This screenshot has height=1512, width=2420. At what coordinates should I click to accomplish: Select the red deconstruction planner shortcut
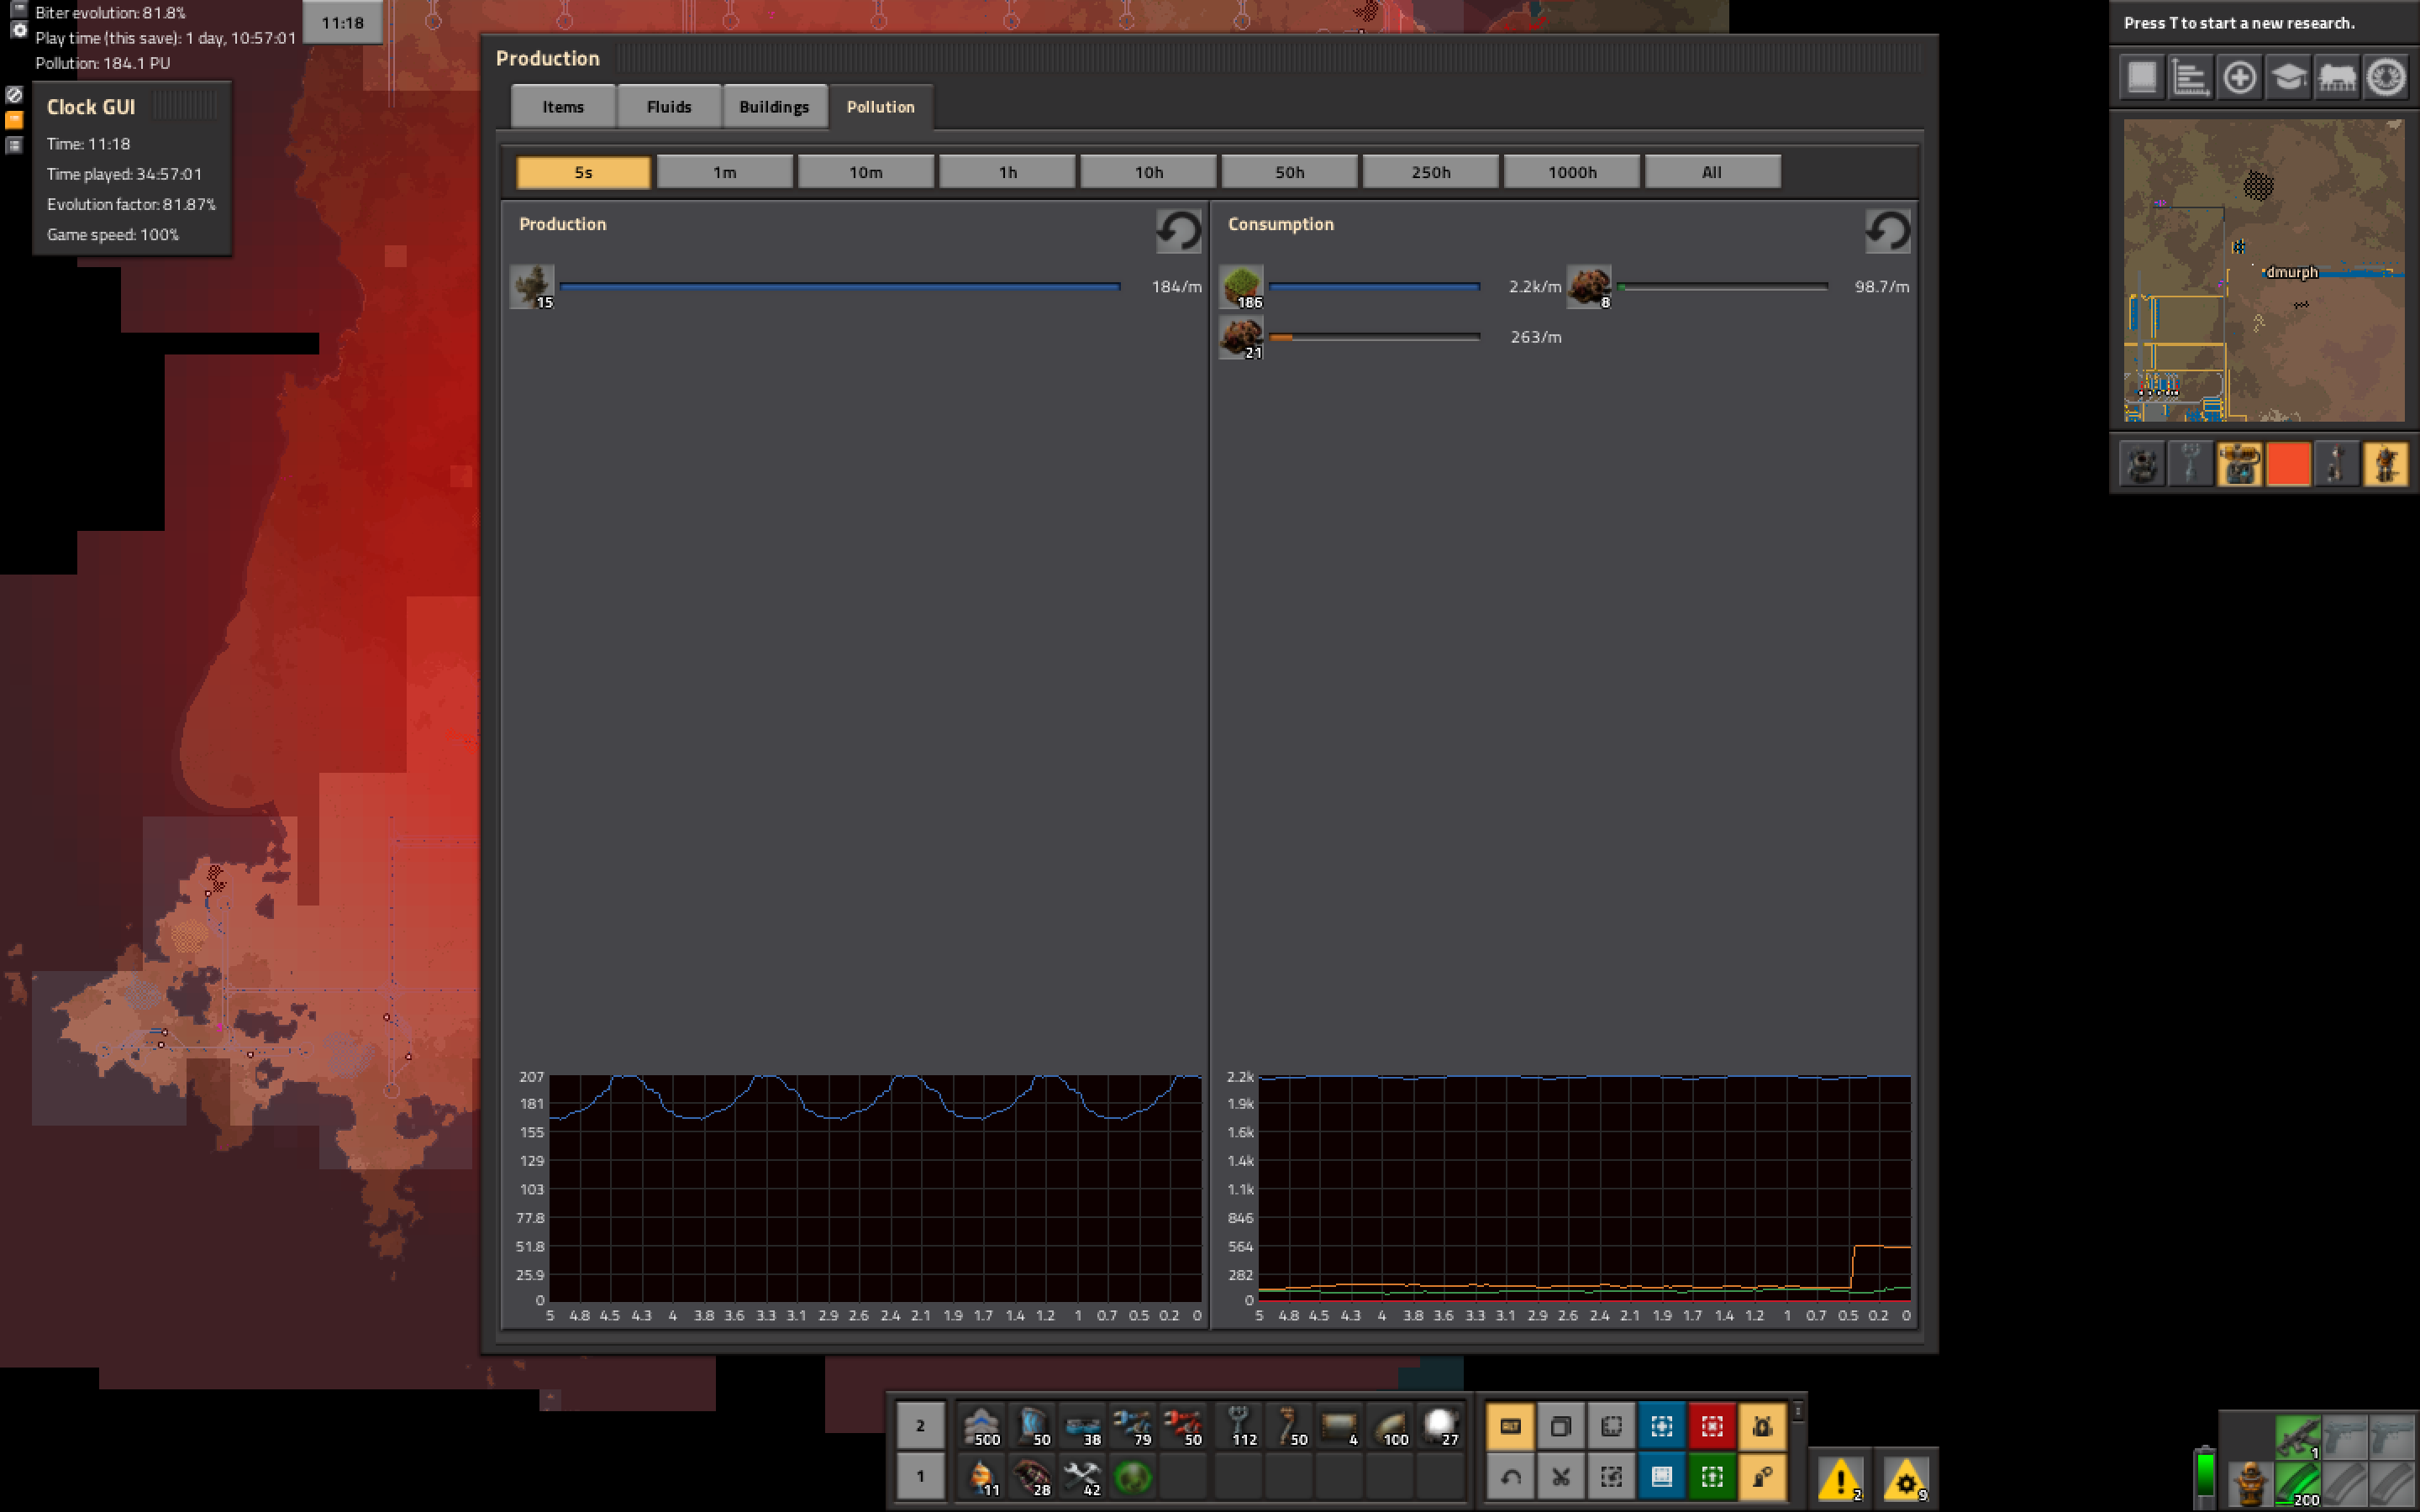pyautogui.click(x=1712, y=1426)
